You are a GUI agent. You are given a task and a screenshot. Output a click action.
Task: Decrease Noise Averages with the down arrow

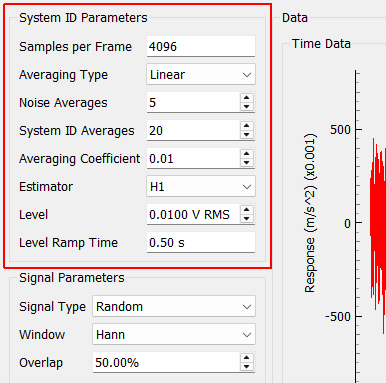click(247, 107)
